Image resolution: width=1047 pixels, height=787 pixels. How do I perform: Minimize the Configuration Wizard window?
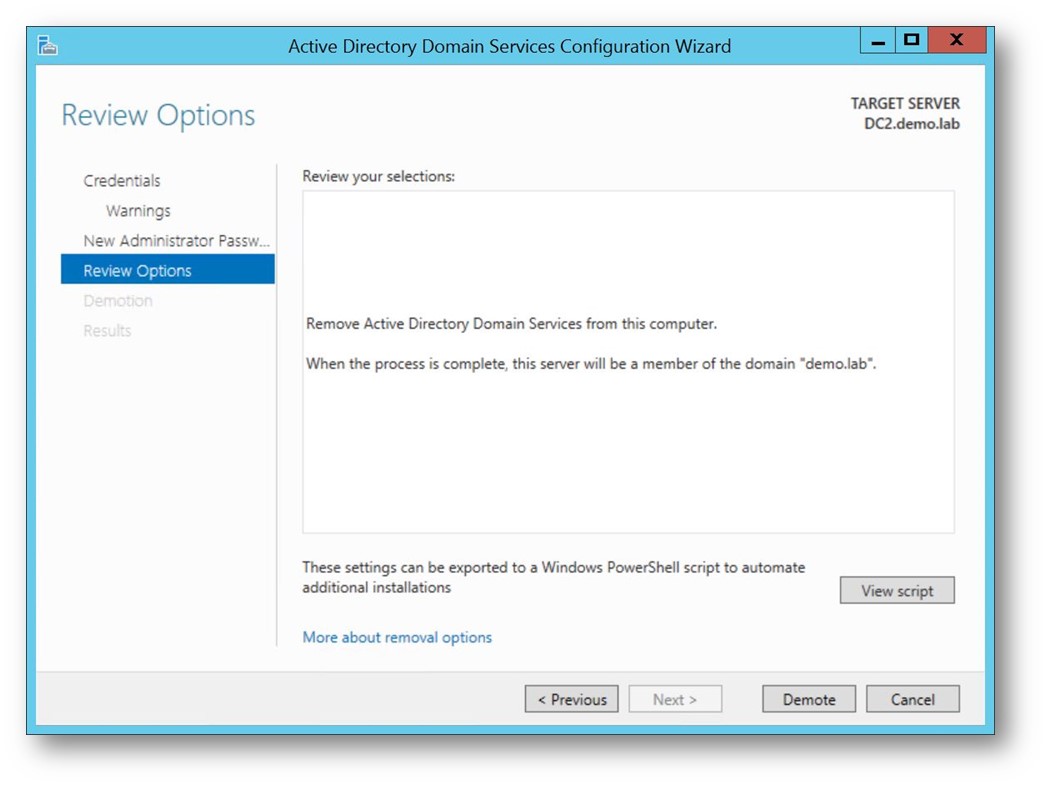[878, 42]
